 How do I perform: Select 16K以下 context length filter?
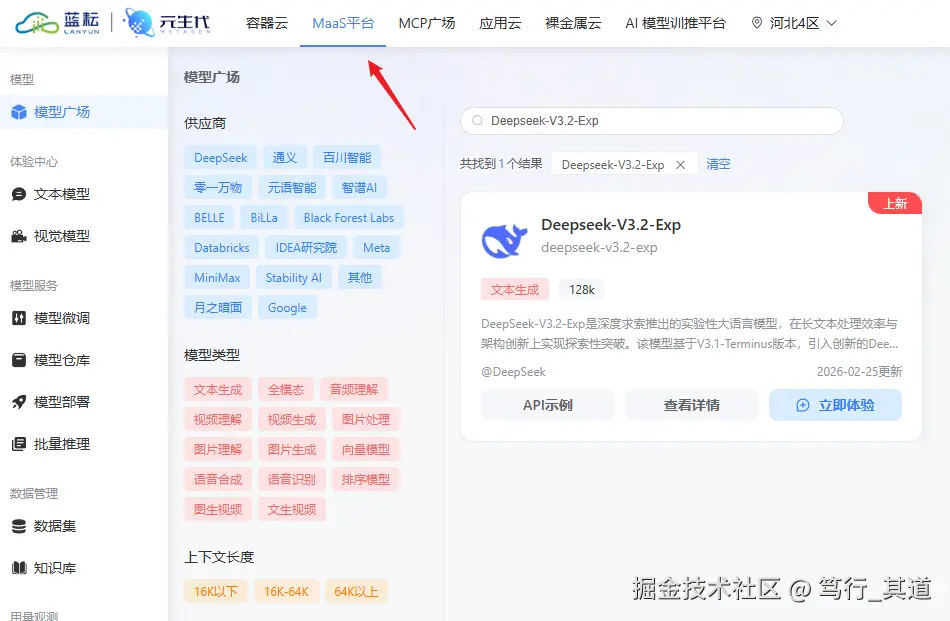[216, 591]
